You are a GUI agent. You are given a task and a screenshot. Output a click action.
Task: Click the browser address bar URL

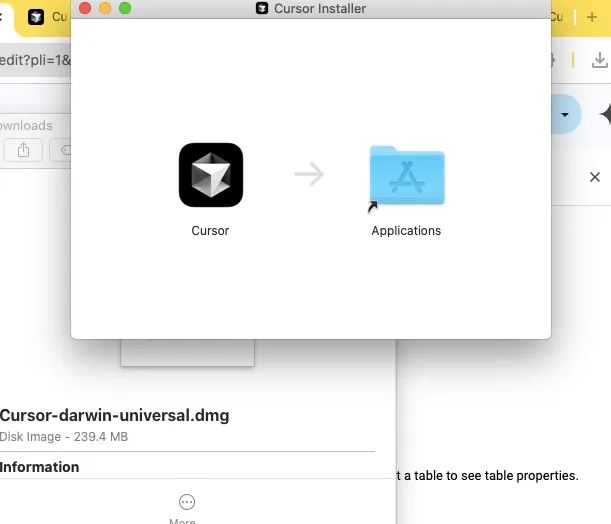(35, 60)
